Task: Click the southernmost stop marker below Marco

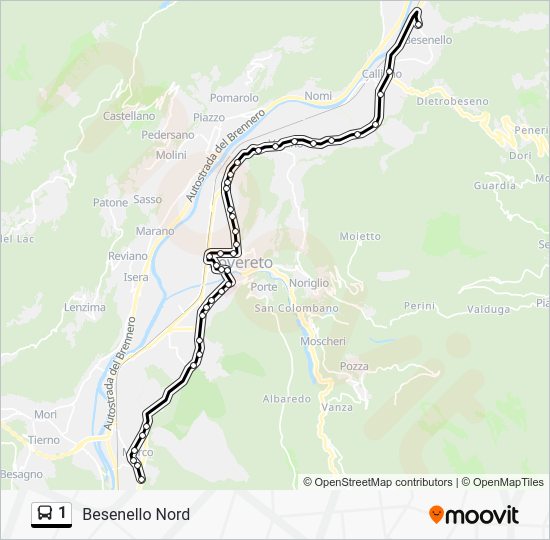Action: click(141, 479)
